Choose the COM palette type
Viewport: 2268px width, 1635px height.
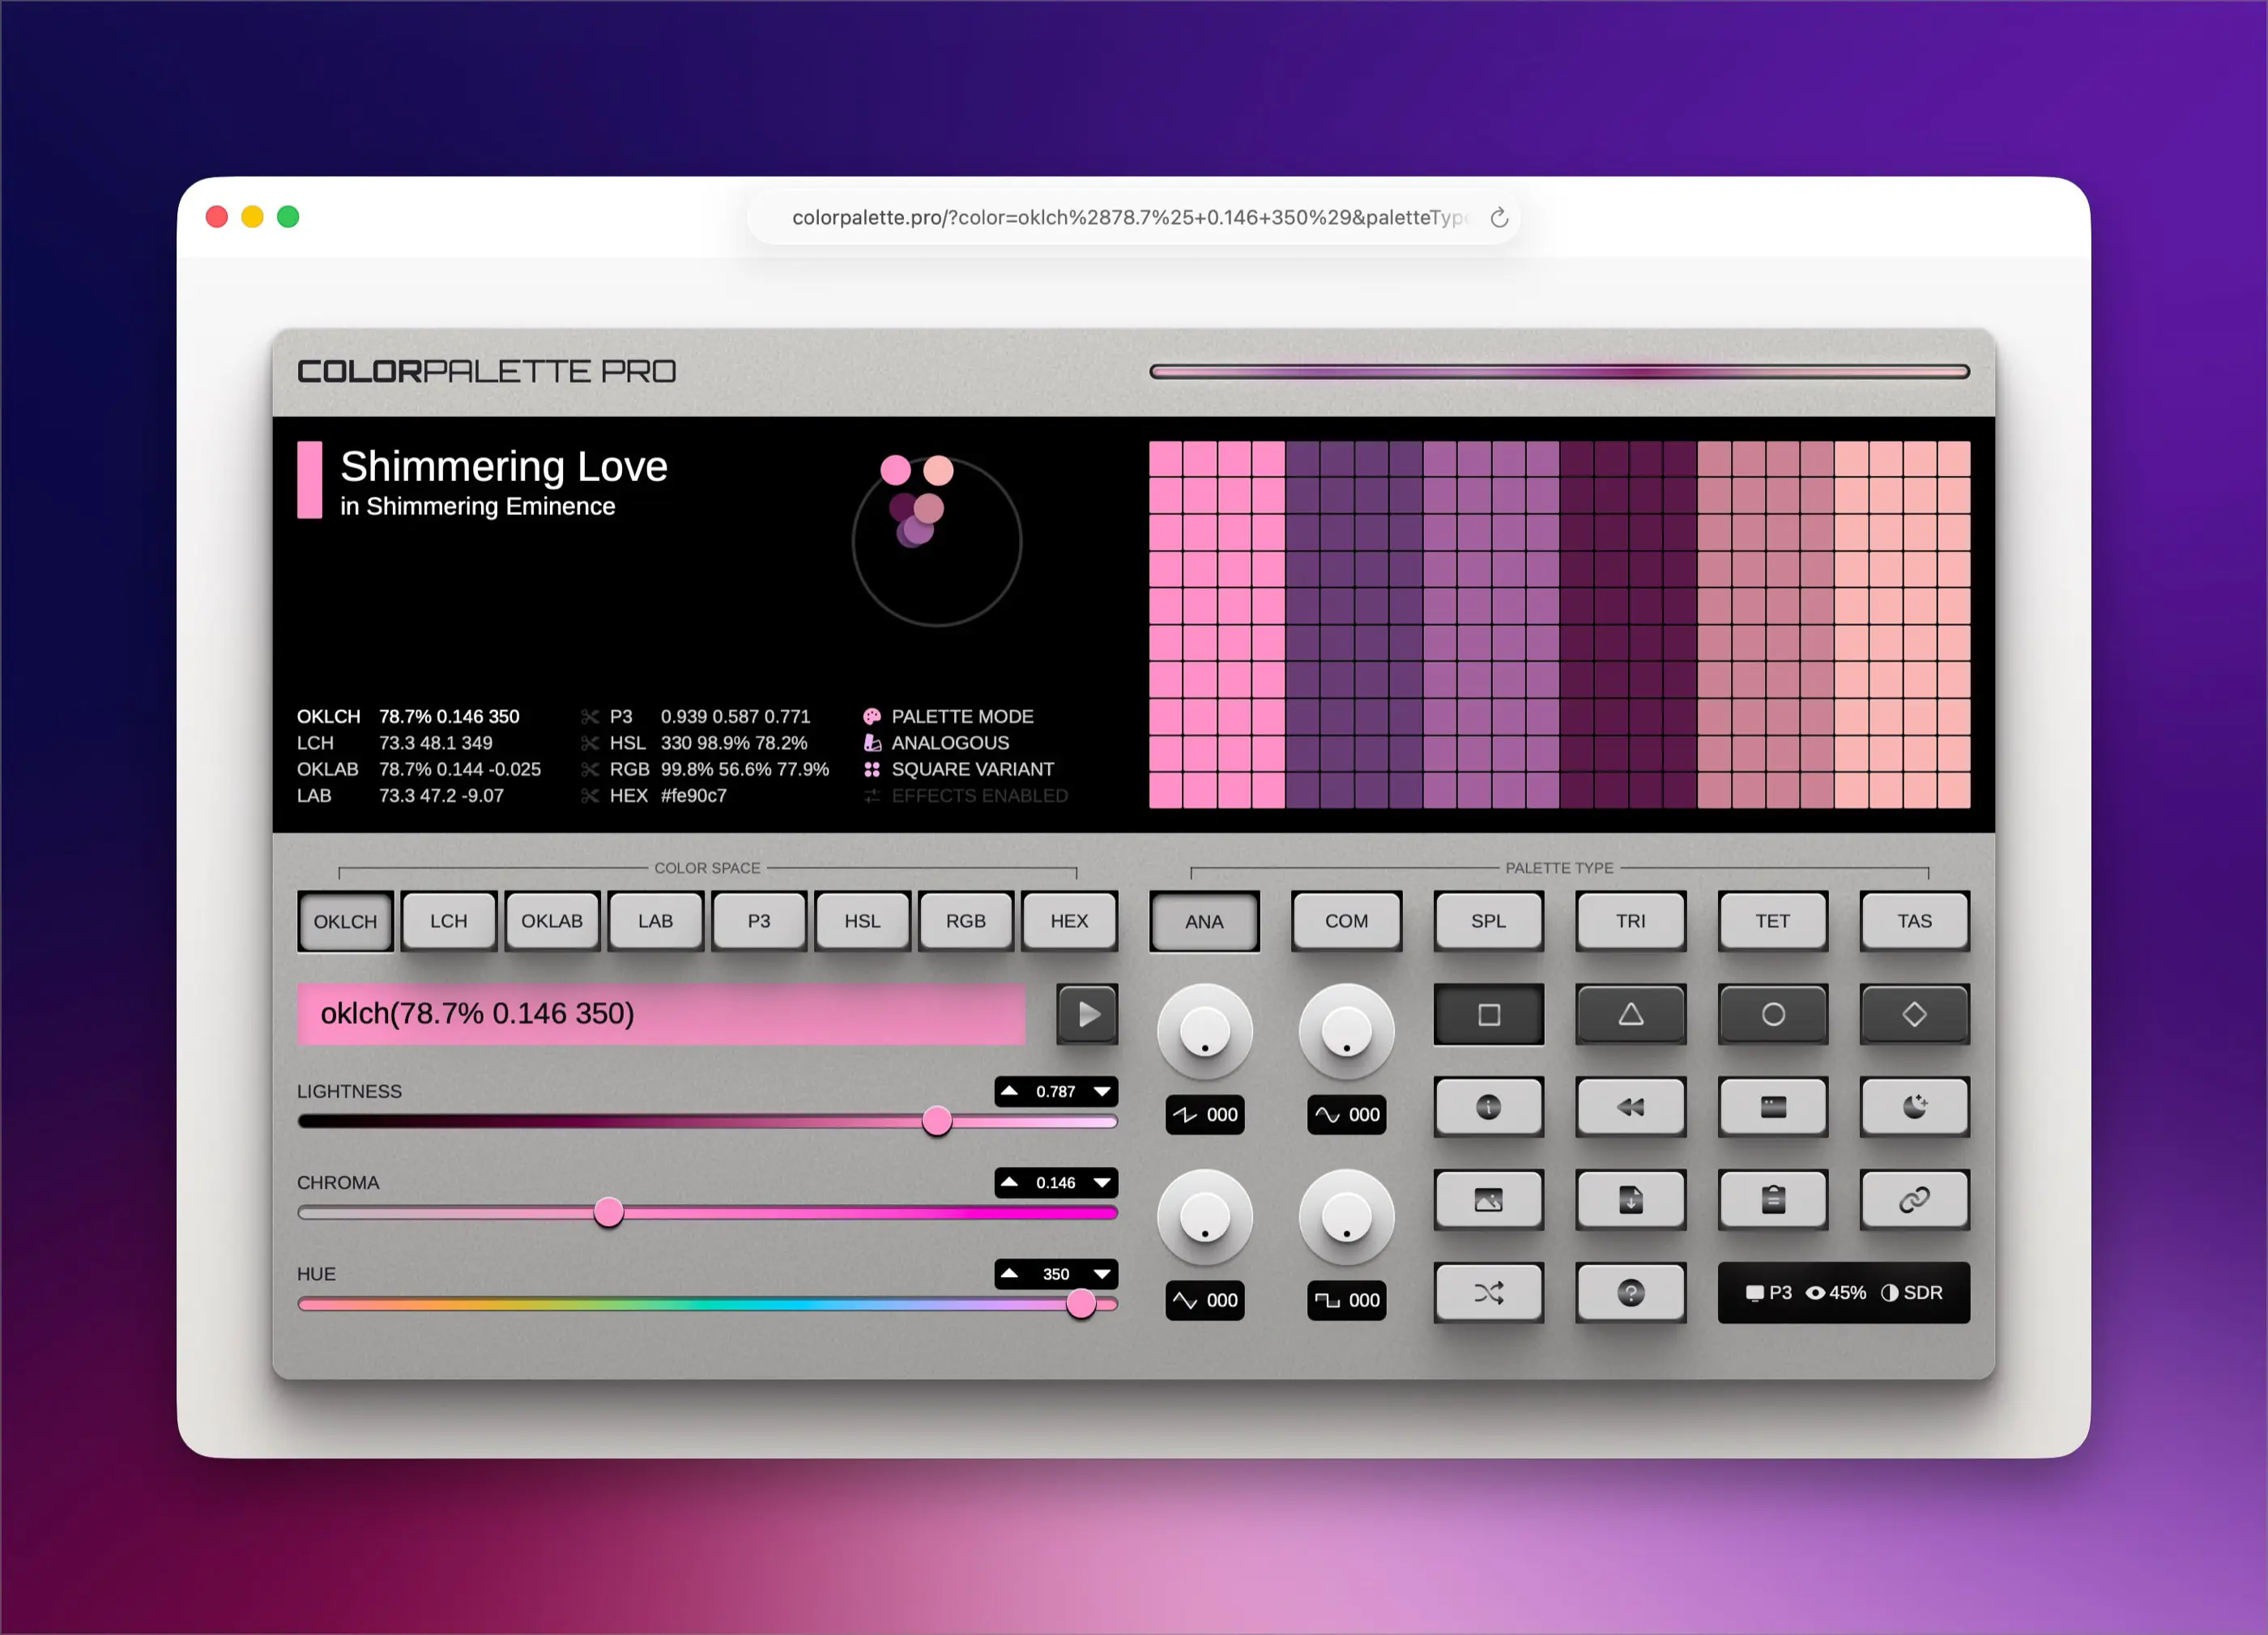point(1346,921)
